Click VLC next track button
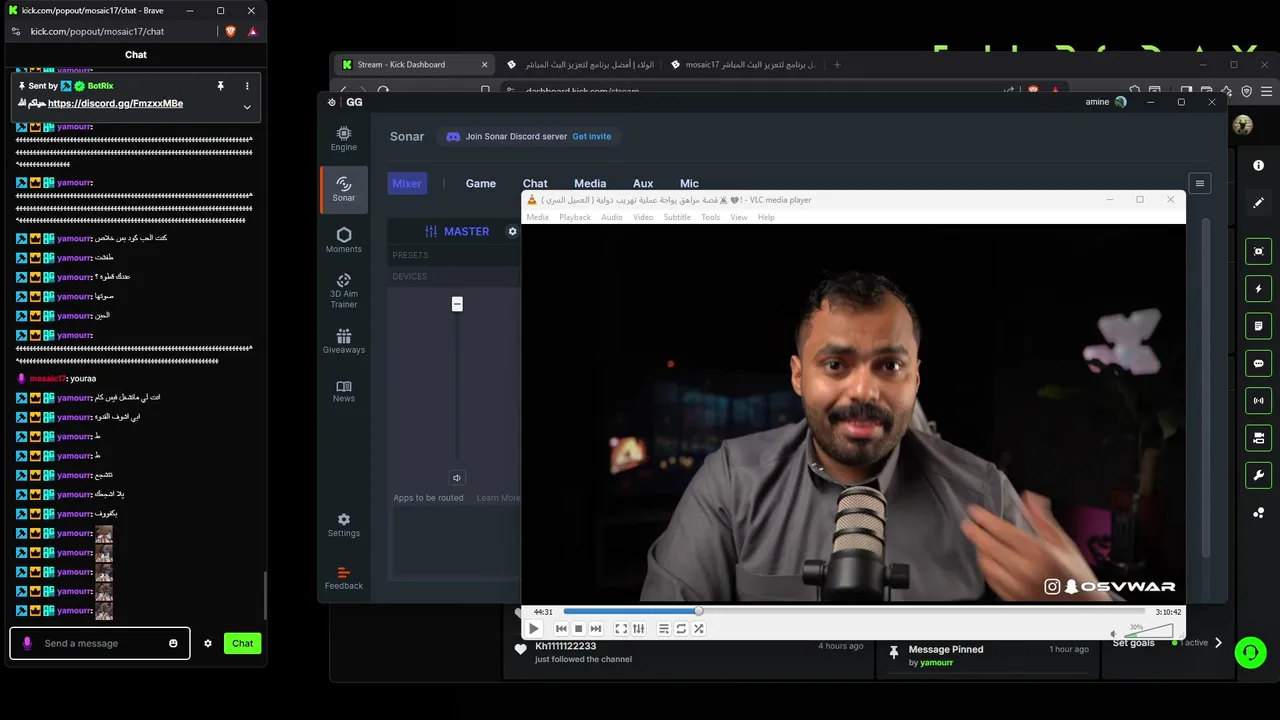The height and width of the screenshot is (720, 1280). (596, 629)
